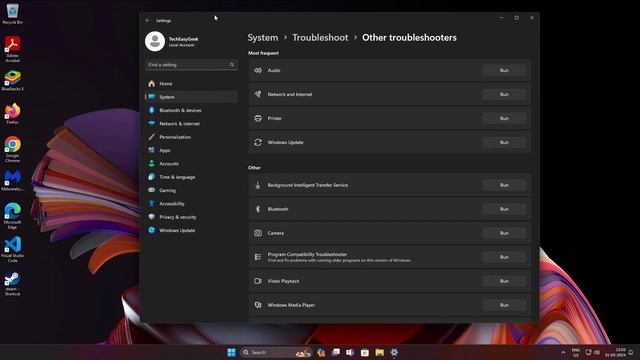Open Apps settings
This screenshot has width=640, height=360.
[x=191, y=150]
